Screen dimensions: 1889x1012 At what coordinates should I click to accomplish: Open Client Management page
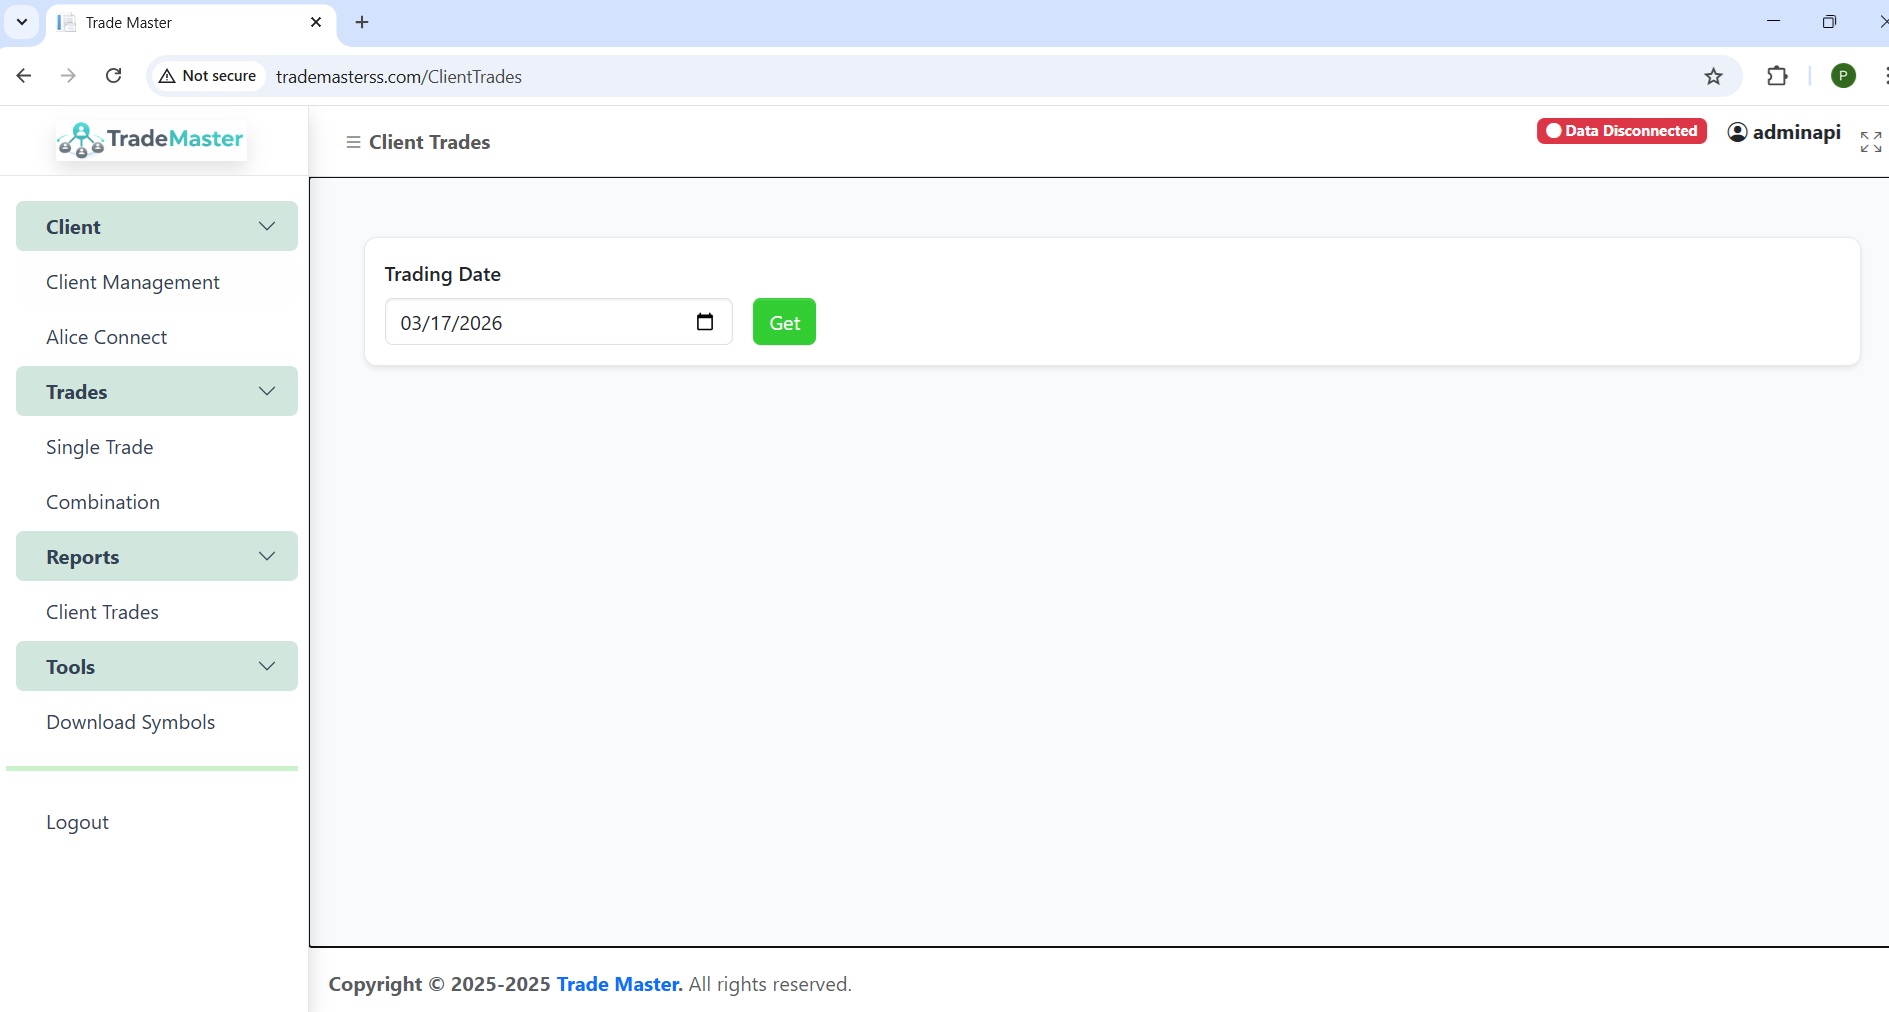[133, 282]
